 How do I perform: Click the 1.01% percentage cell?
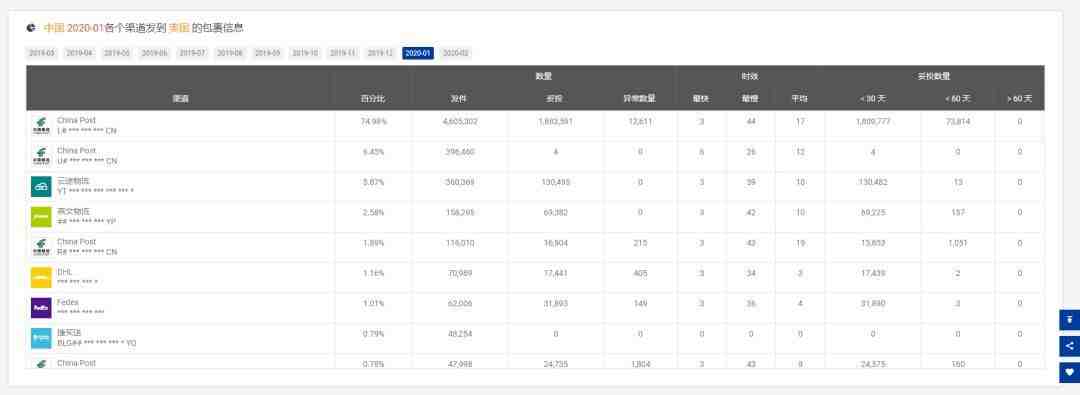coord(373,303)
